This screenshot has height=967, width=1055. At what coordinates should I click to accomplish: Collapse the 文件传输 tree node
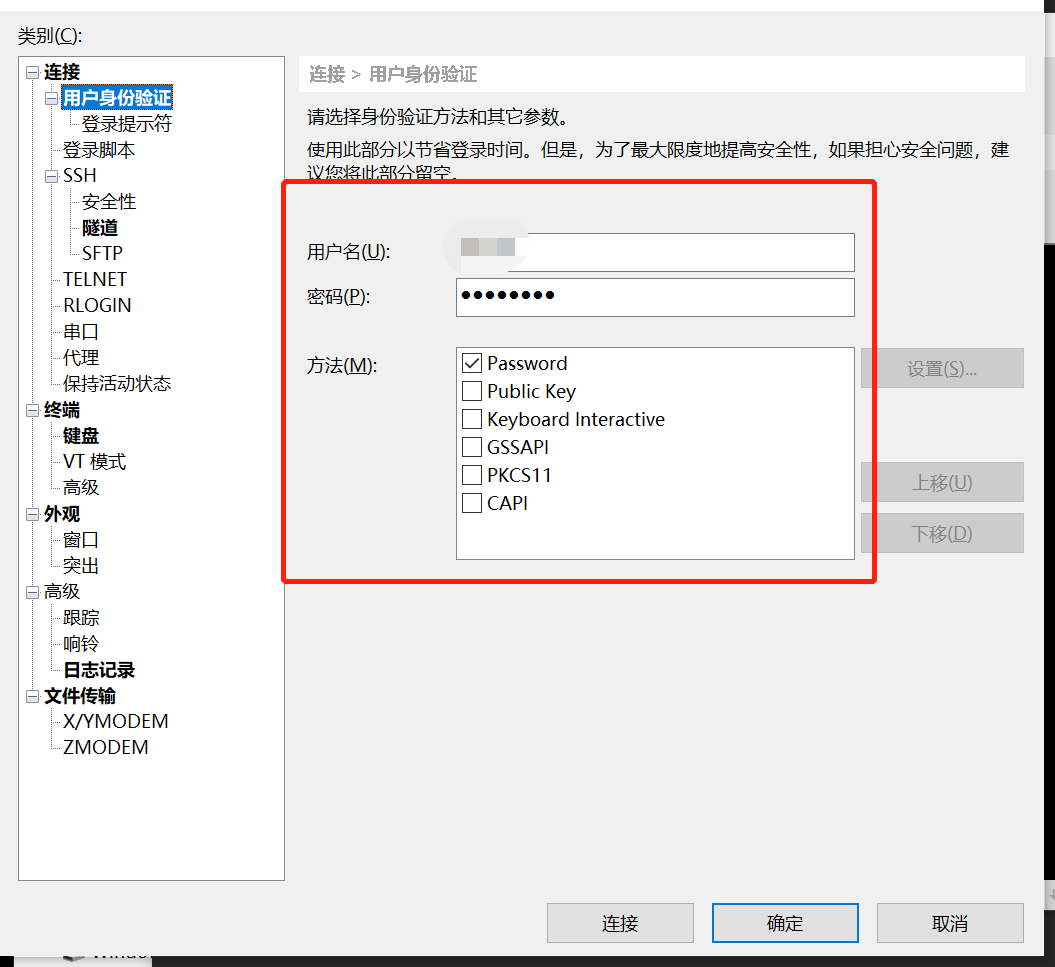tap(32, 696)
